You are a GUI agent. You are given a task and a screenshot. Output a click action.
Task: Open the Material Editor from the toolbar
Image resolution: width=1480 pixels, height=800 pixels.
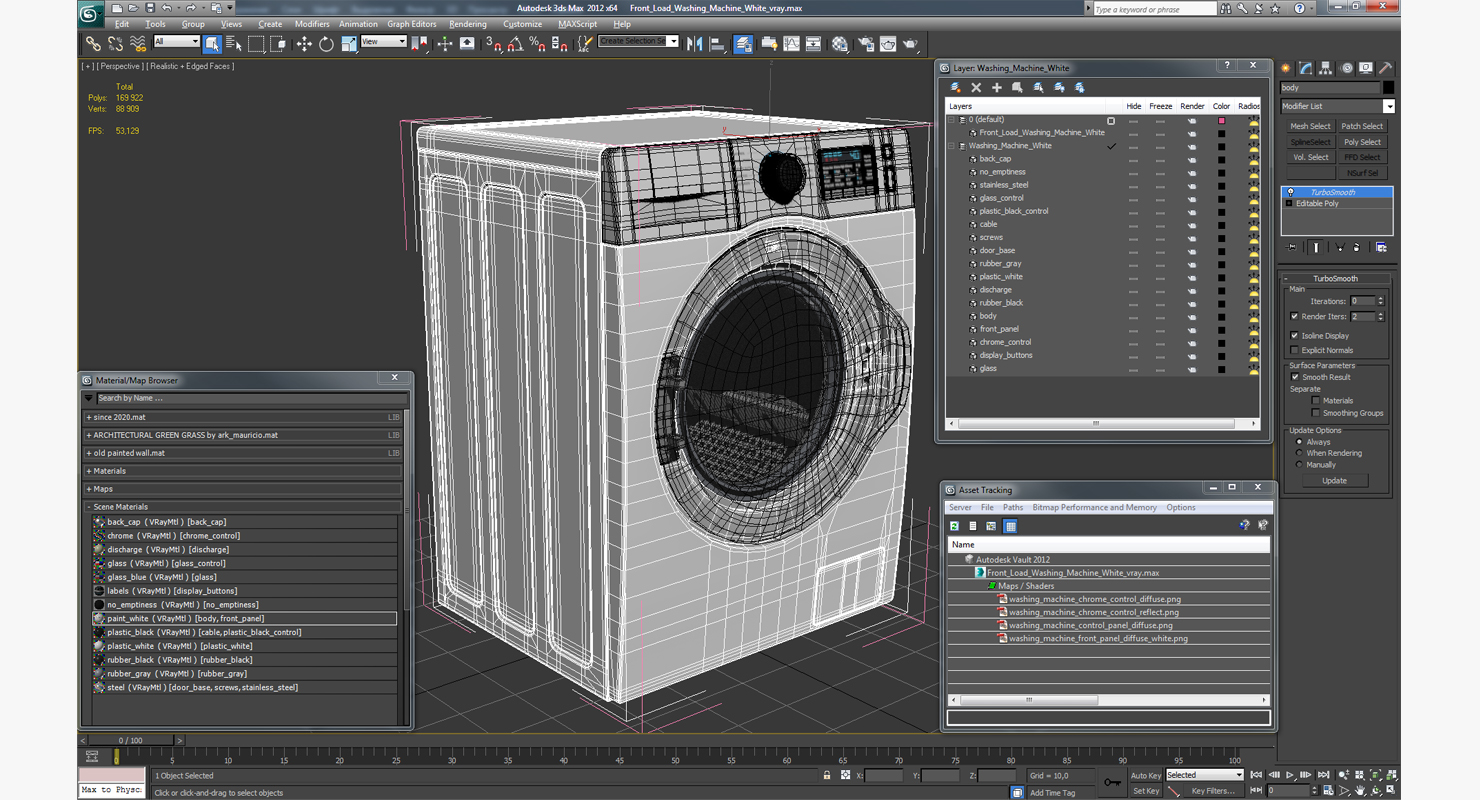coord(840,44)
